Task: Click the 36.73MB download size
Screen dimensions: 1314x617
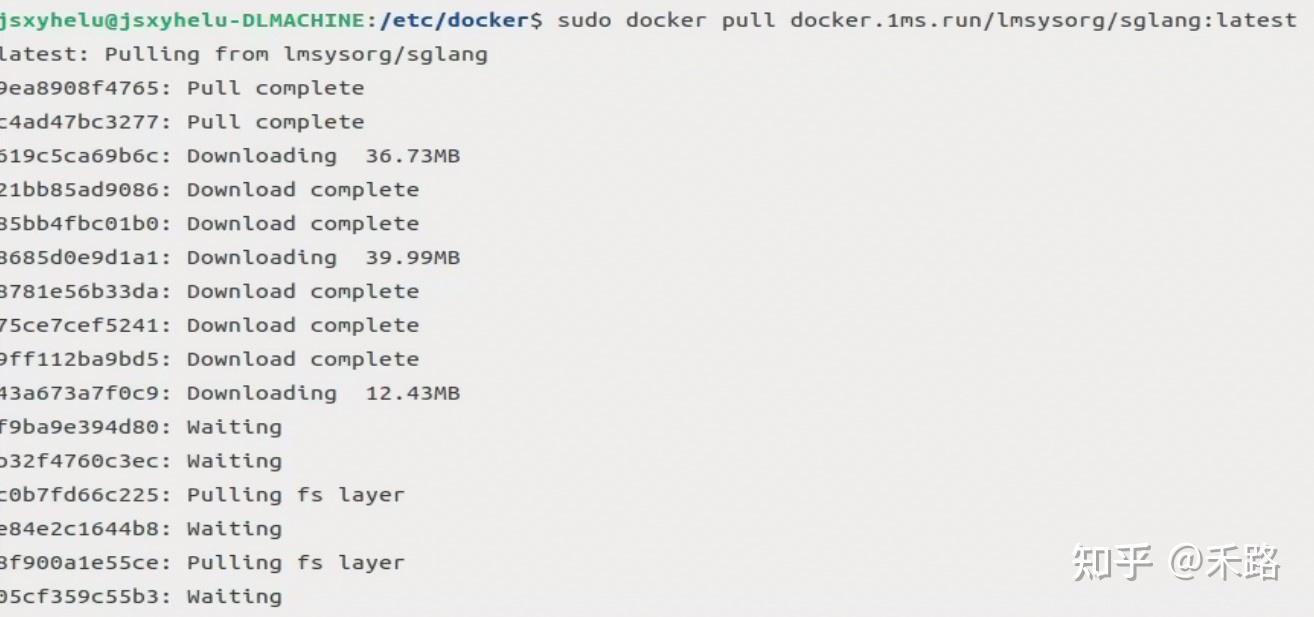Action: tap(412, 156)
